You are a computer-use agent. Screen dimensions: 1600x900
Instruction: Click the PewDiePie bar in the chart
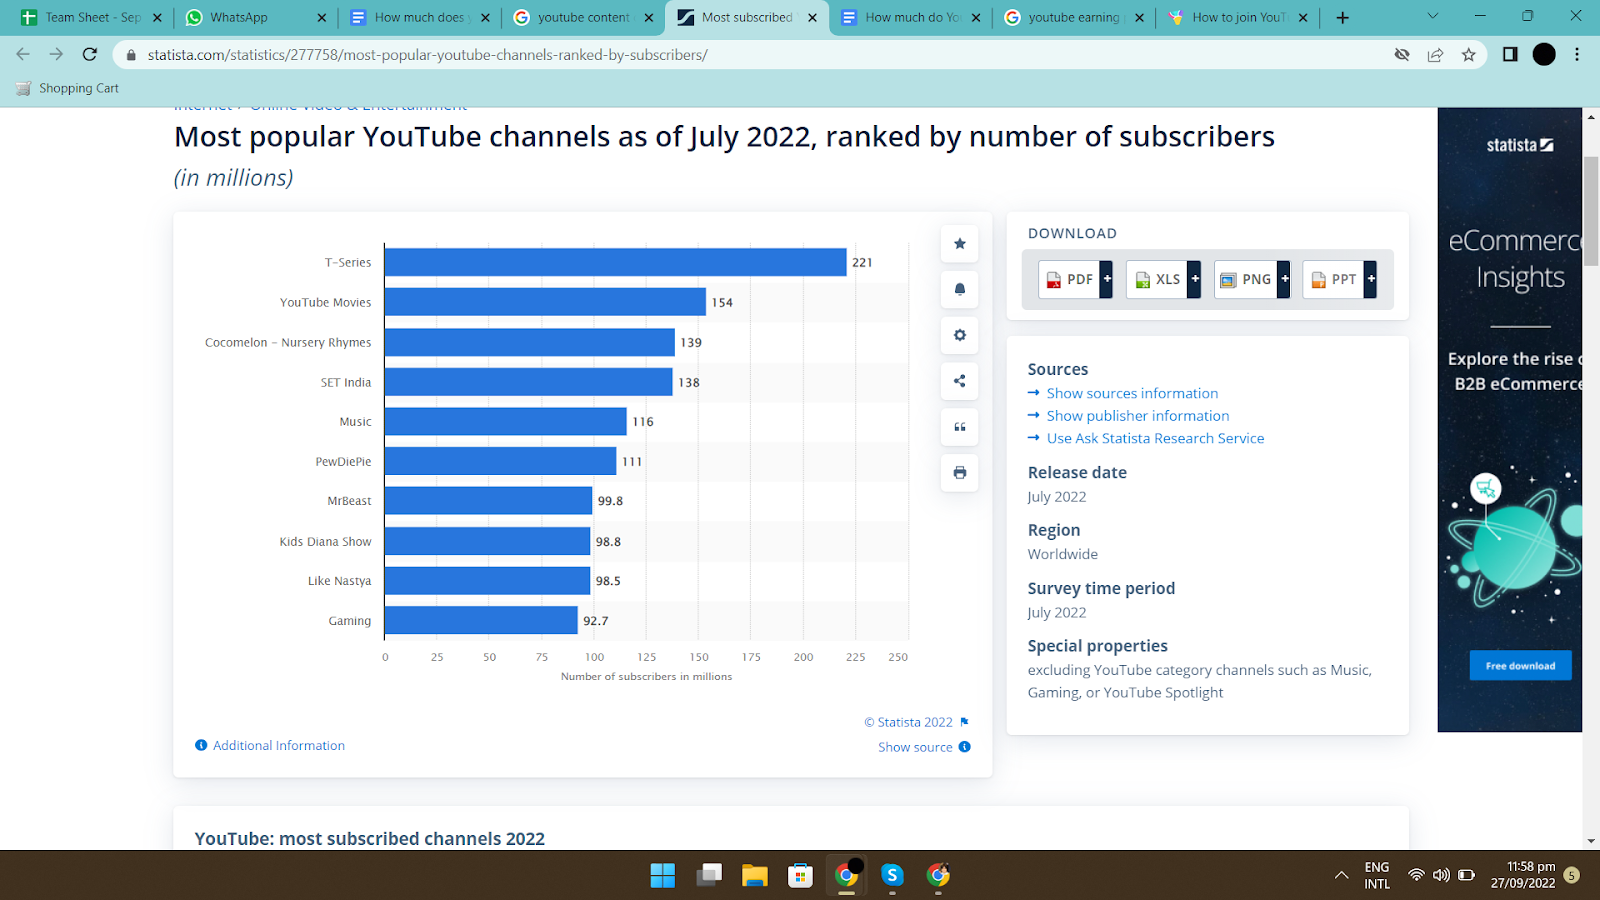[x=500, y=461]
